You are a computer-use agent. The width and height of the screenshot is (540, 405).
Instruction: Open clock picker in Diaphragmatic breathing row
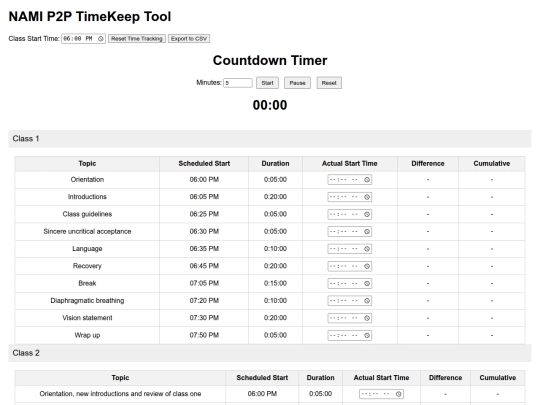click(x=367, y=301)
